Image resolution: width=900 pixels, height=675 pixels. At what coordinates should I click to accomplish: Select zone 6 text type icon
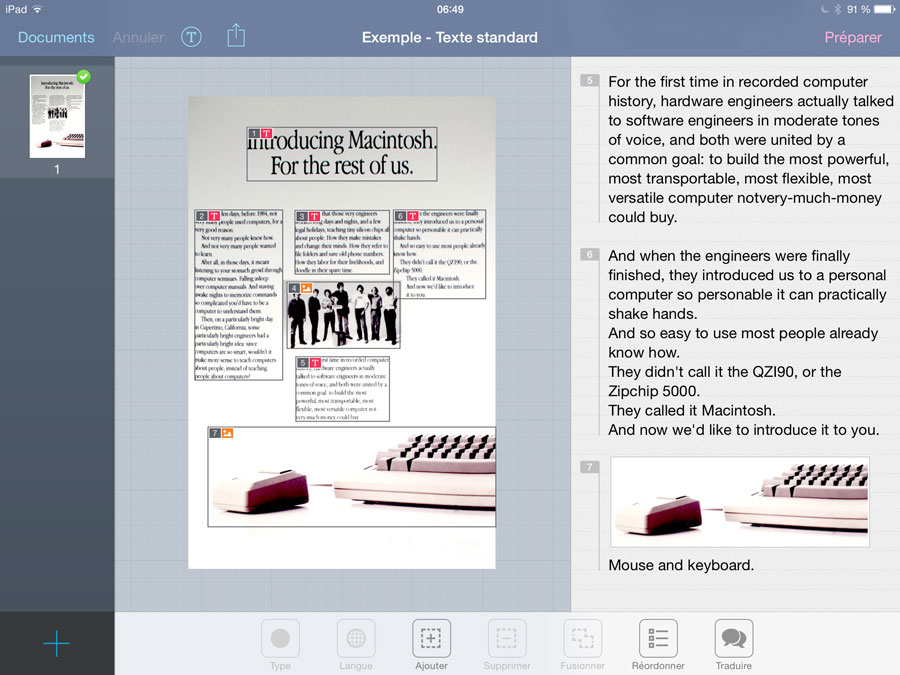[x=413, y=216]
